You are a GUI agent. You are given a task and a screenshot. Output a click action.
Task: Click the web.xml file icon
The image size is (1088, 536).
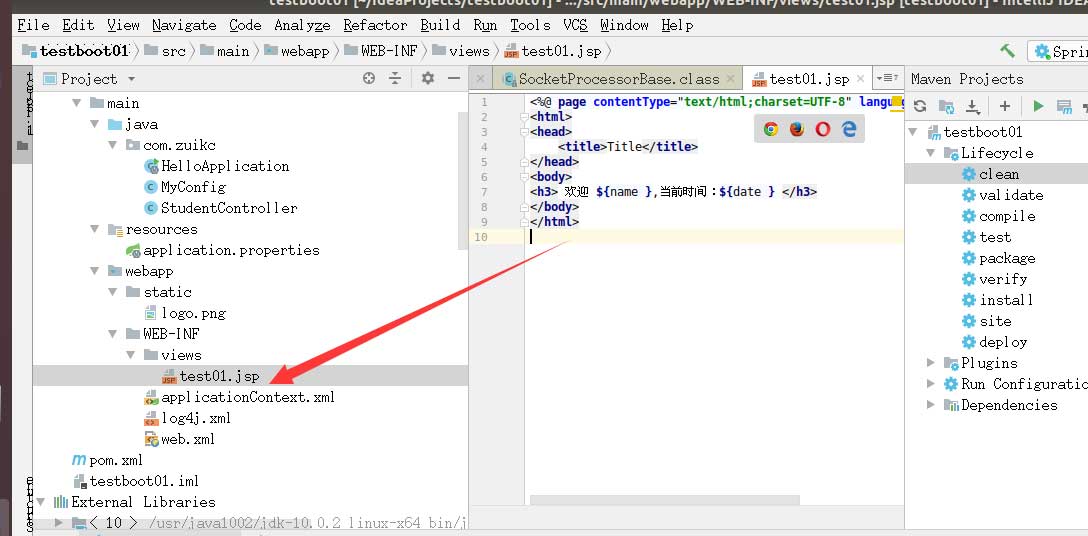click(151, 439)
